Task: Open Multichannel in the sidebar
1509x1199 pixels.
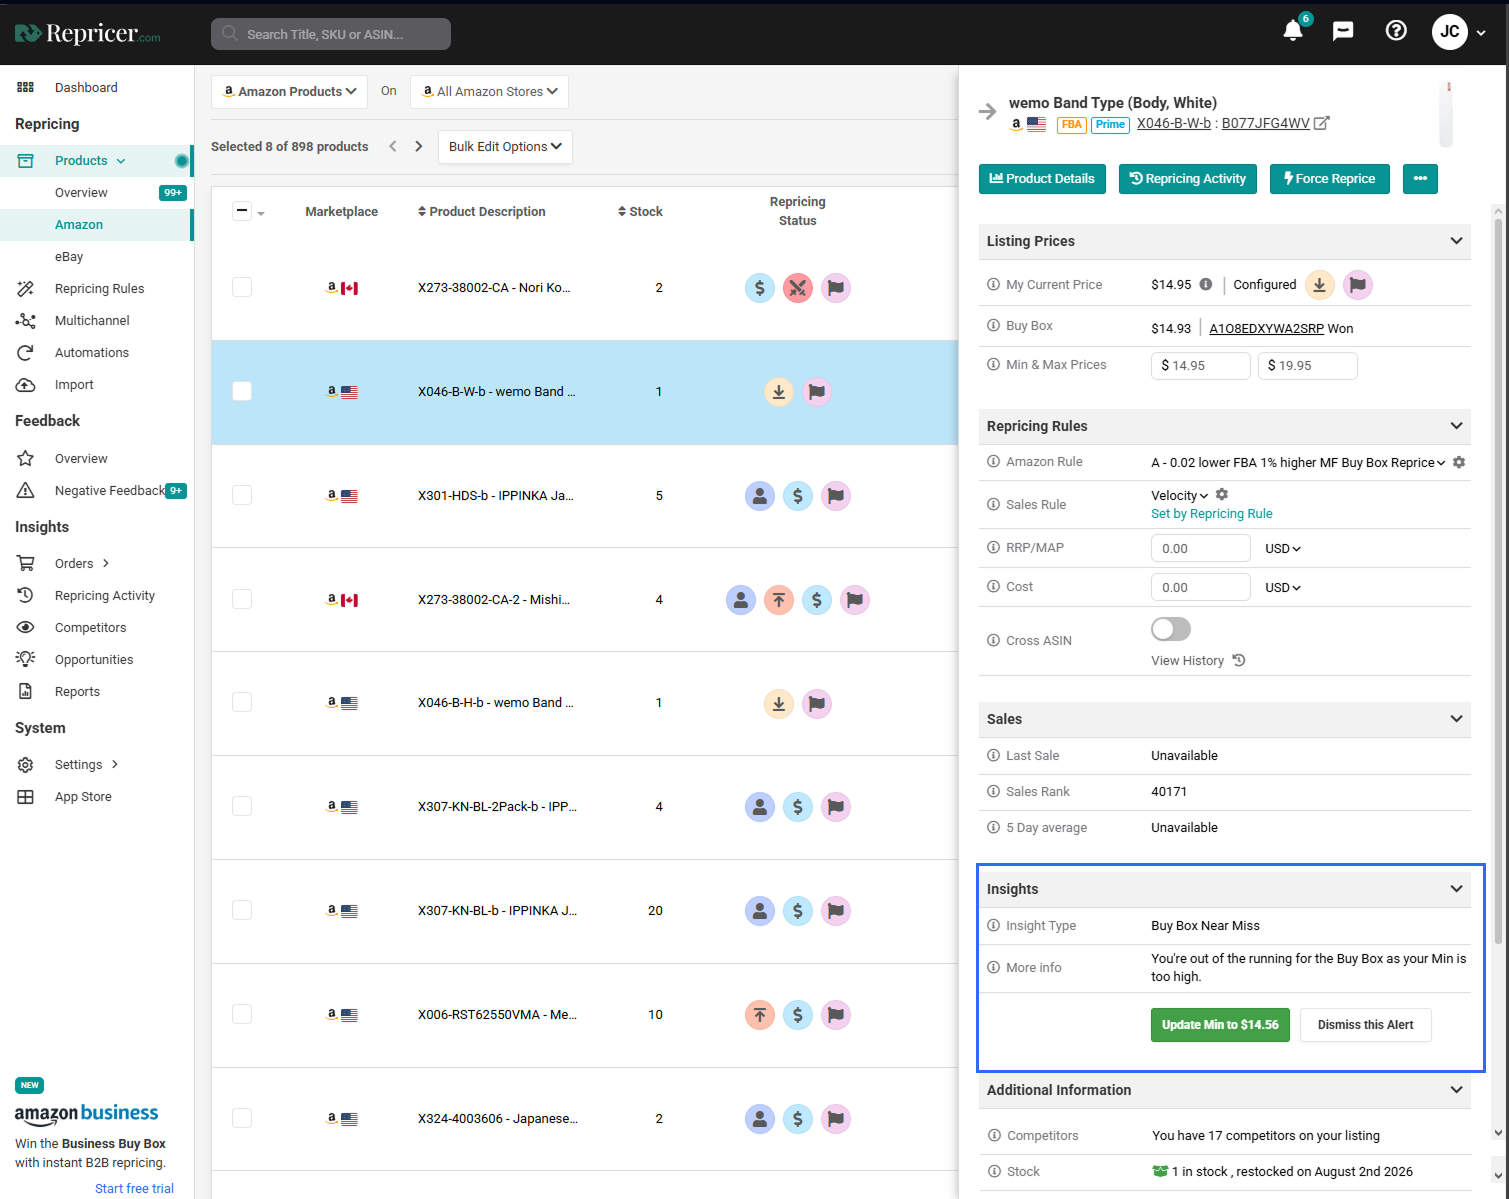Action: [x=92, y=321]
